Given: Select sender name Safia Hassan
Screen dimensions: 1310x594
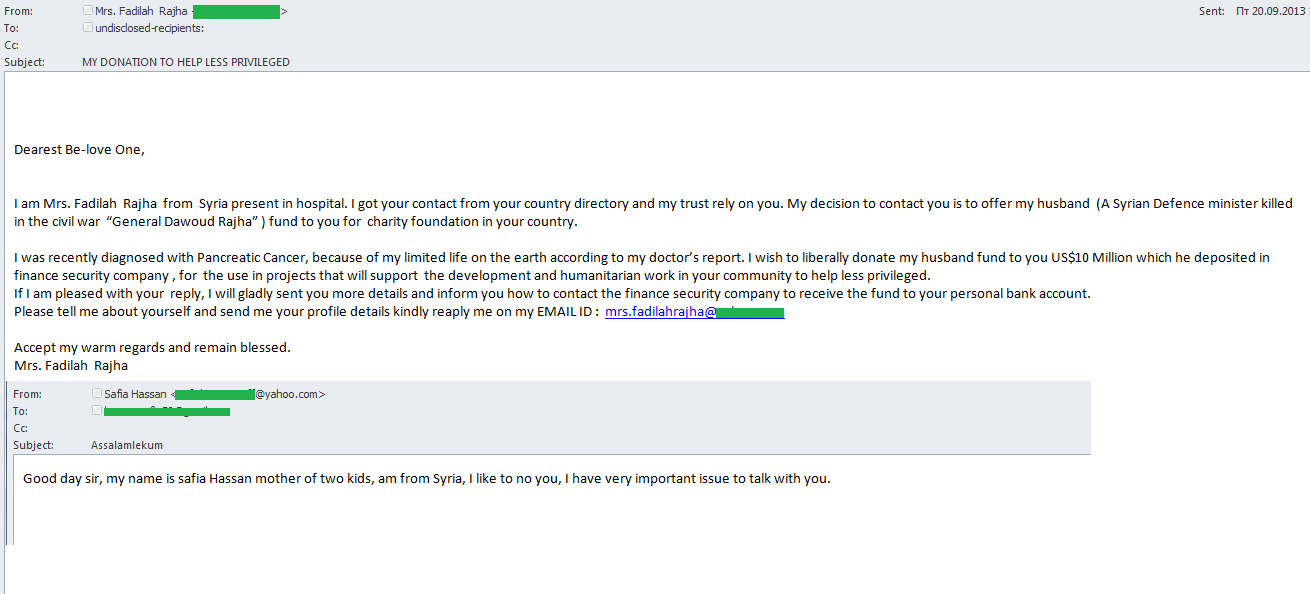Looking at the screenshot, I should pos(135,394).
